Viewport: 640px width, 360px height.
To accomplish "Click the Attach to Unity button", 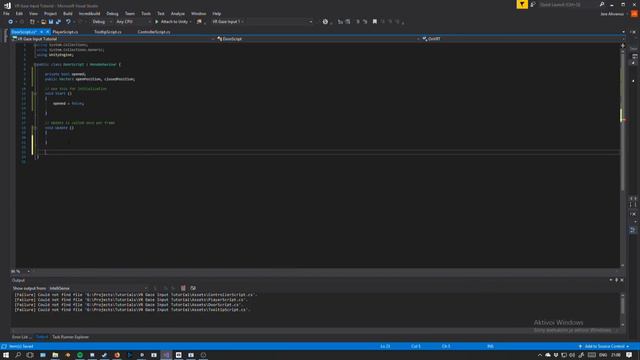I will pos(172,22).
